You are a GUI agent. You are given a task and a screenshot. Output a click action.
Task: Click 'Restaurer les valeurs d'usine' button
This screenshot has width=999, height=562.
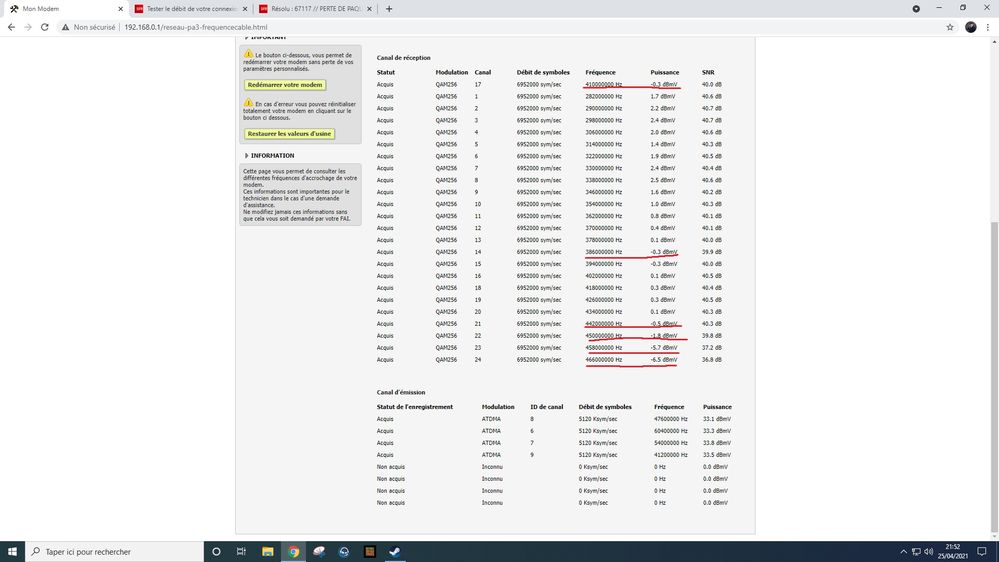coord(290,134)
